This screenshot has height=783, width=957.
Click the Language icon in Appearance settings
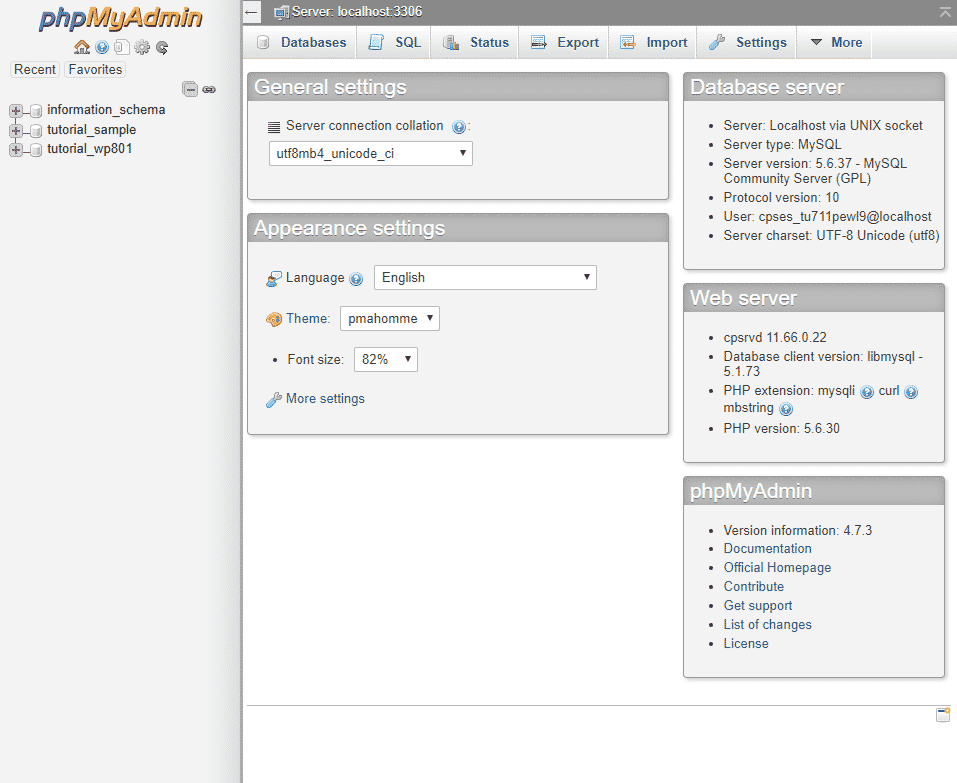click(274, 279)
